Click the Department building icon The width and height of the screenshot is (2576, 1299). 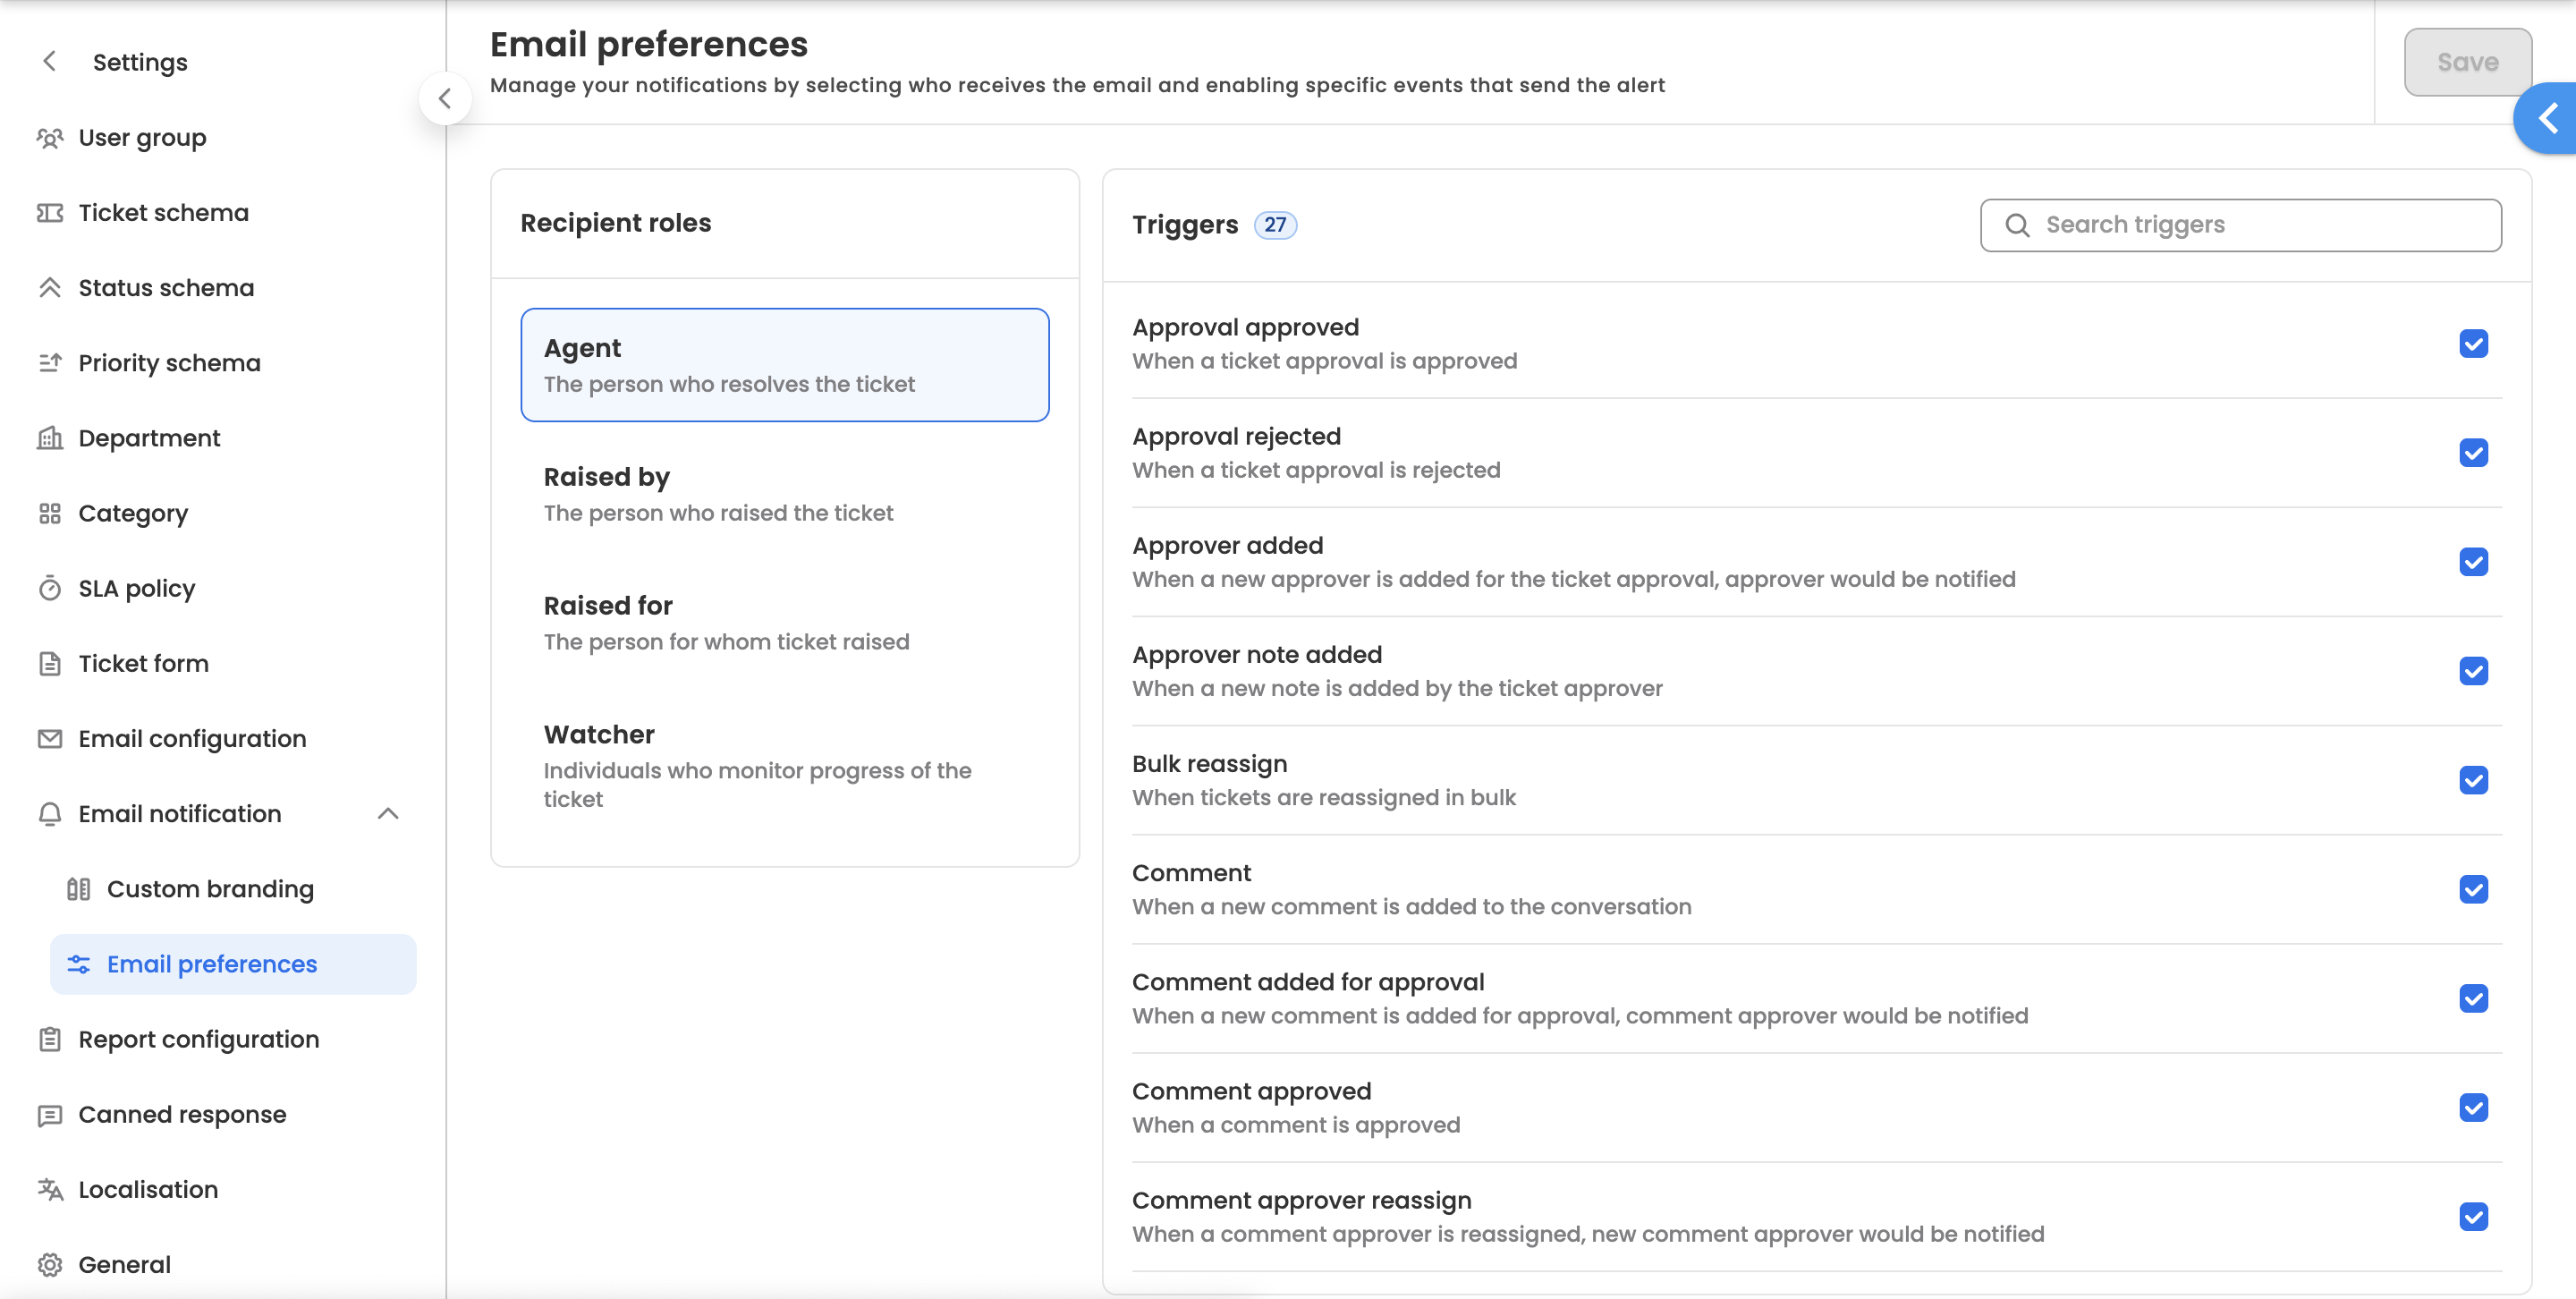(49, 438)
